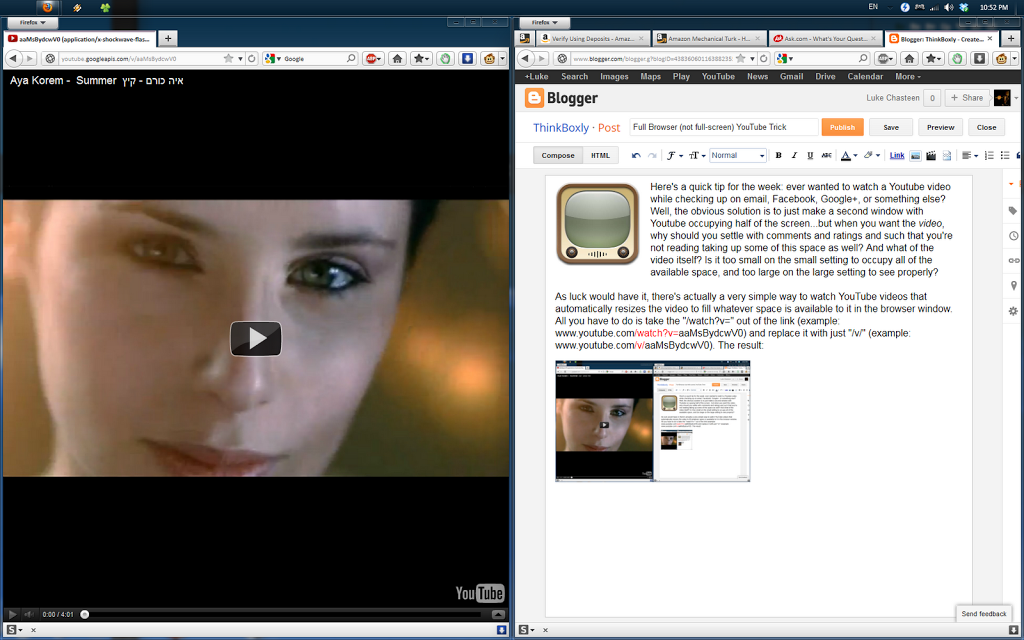Click the volume icon in system tray
Viewport: 1024px width, 640px height.
(948, 7)
